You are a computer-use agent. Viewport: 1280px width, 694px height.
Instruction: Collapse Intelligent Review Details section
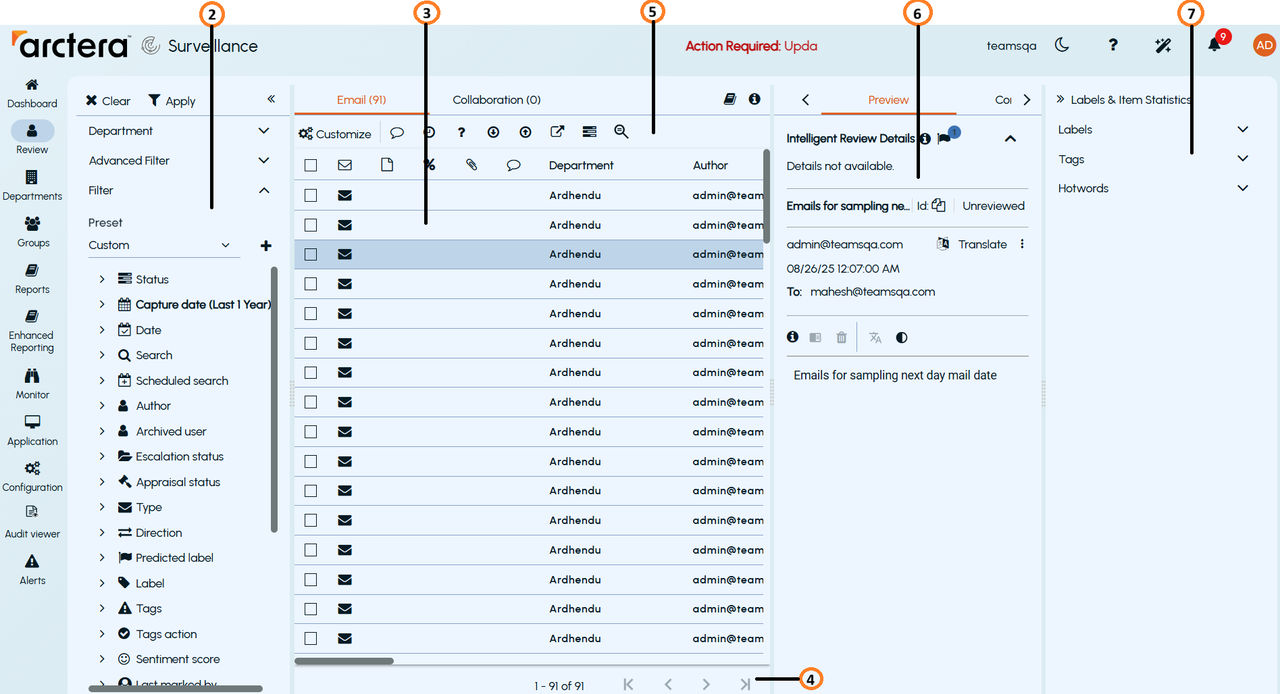point(1010,139)
